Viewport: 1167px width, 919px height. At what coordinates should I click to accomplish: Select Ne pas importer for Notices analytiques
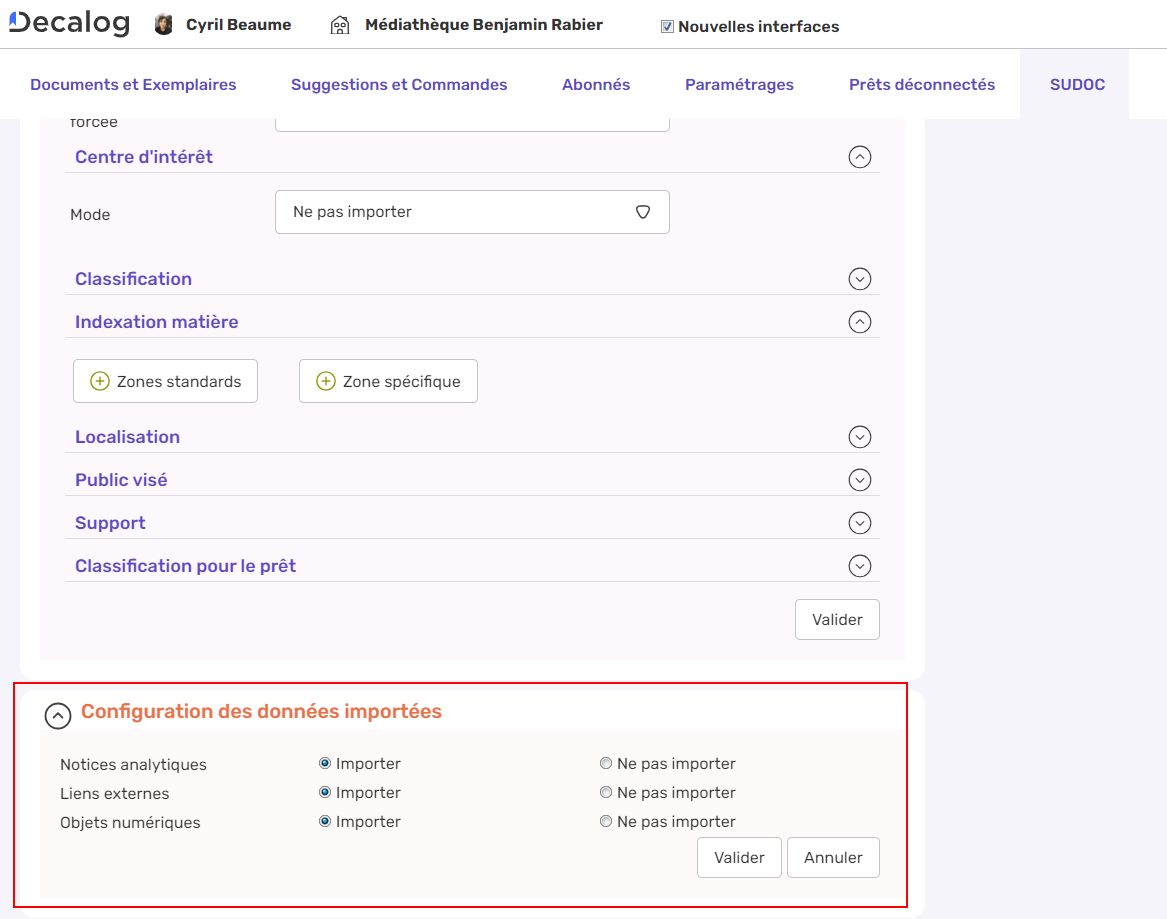point(606,764)
